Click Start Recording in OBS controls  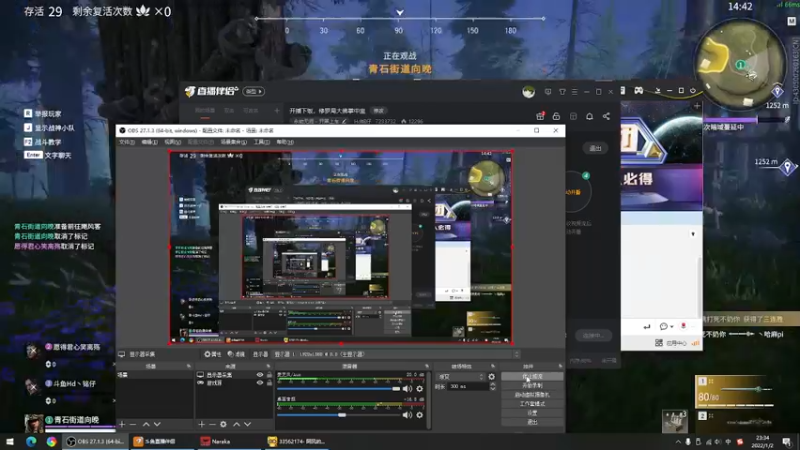(532, 386)
